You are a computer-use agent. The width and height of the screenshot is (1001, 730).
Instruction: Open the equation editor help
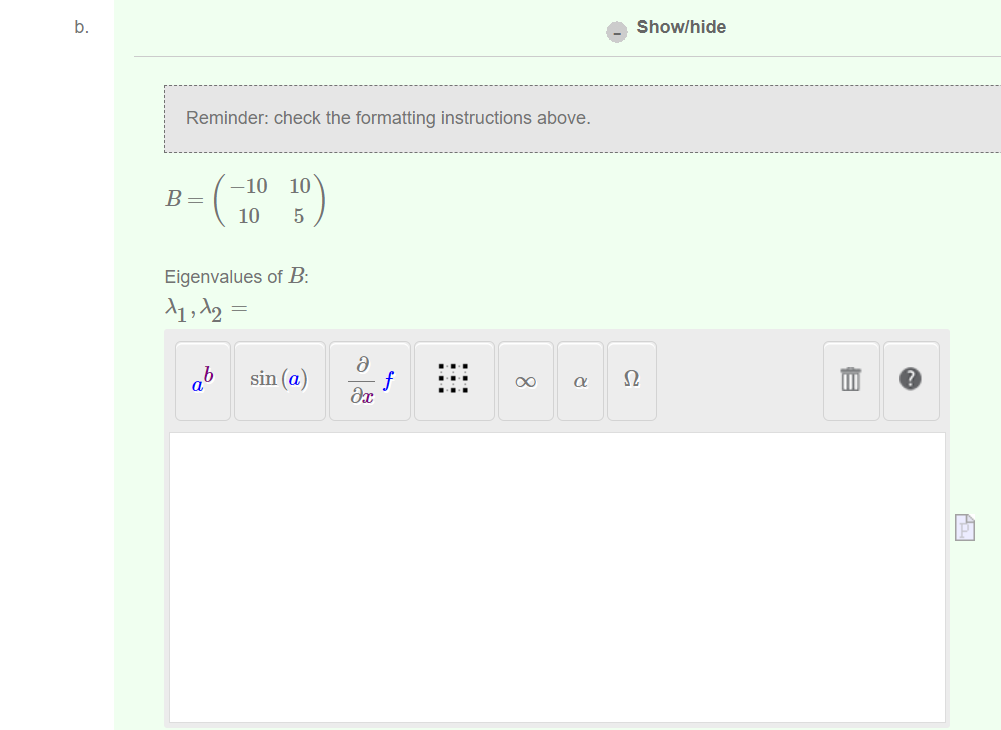[x=910, y=380]
